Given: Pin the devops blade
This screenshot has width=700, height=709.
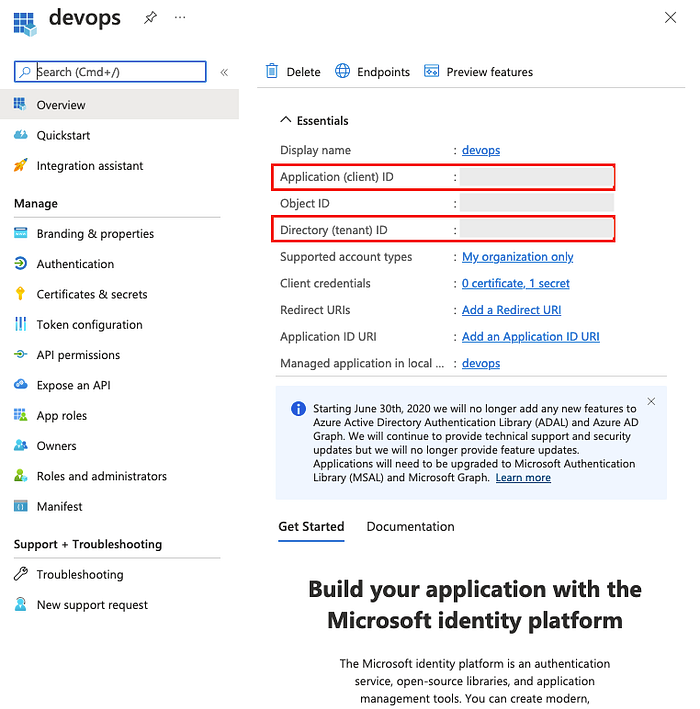Looking at the screenshot, I should tap(150, 18).
